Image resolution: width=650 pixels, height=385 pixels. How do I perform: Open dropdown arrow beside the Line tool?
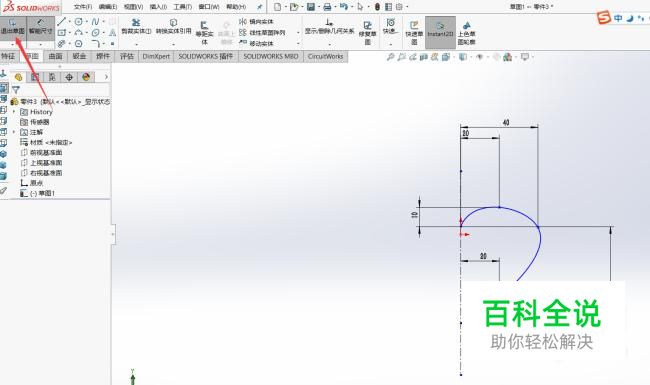click(69, 22)
